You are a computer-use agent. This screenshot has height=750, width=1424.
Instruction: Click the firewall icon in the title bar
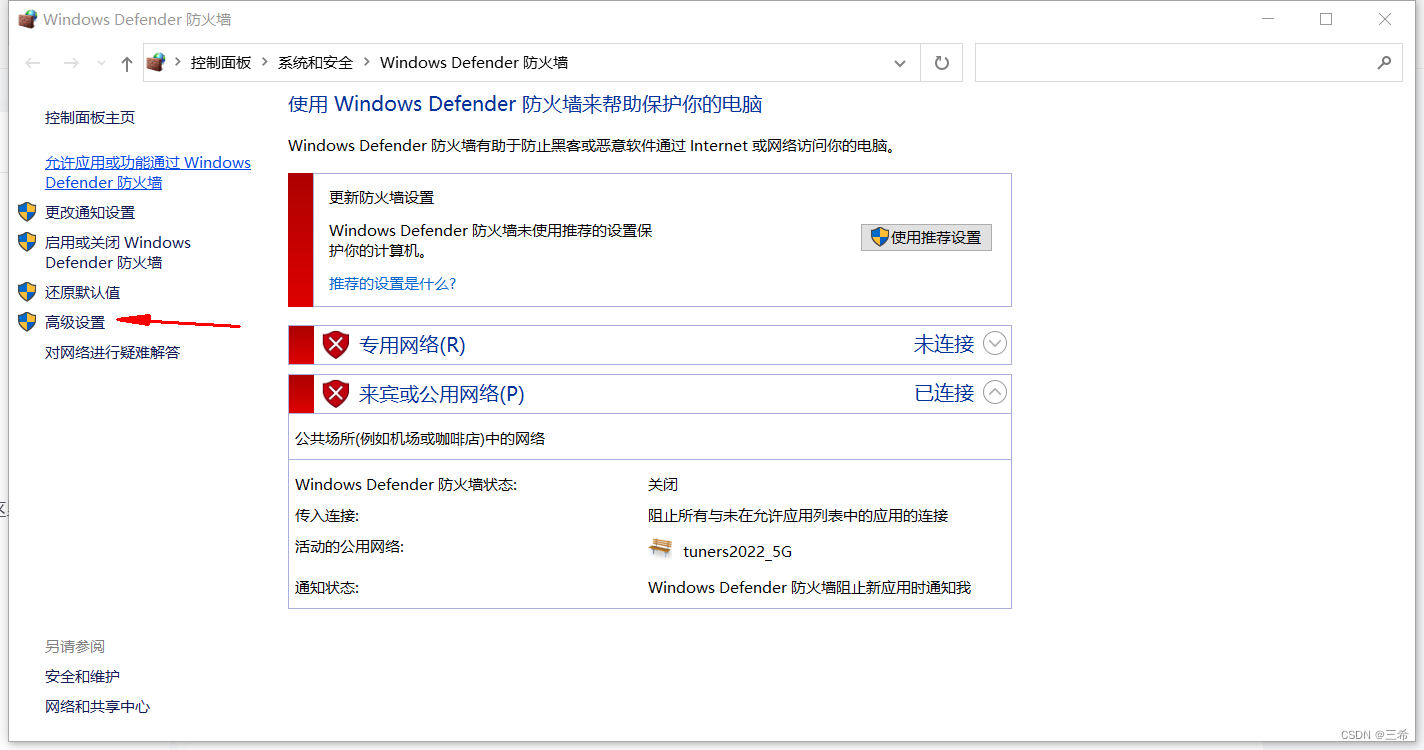tap(28, 19)
